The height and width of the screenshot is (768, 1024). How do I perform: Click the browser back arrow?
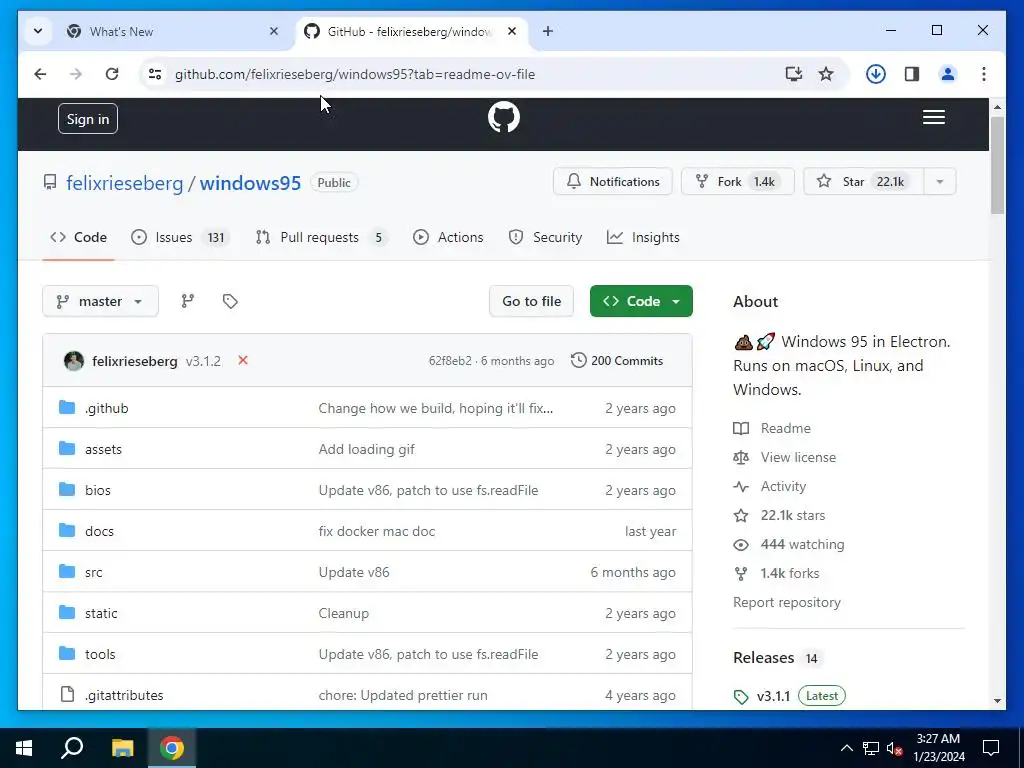[x=40, y=74]
